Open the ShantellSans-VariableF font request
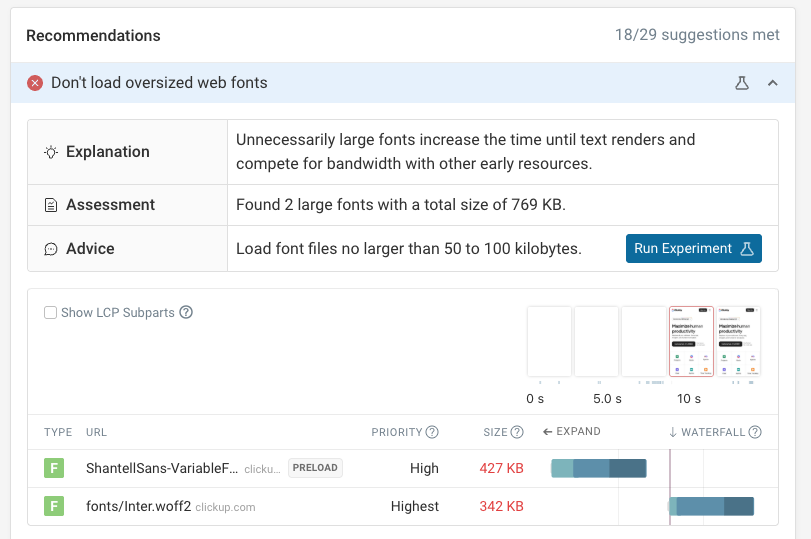 pyautogui.click(x=162, y=468)
